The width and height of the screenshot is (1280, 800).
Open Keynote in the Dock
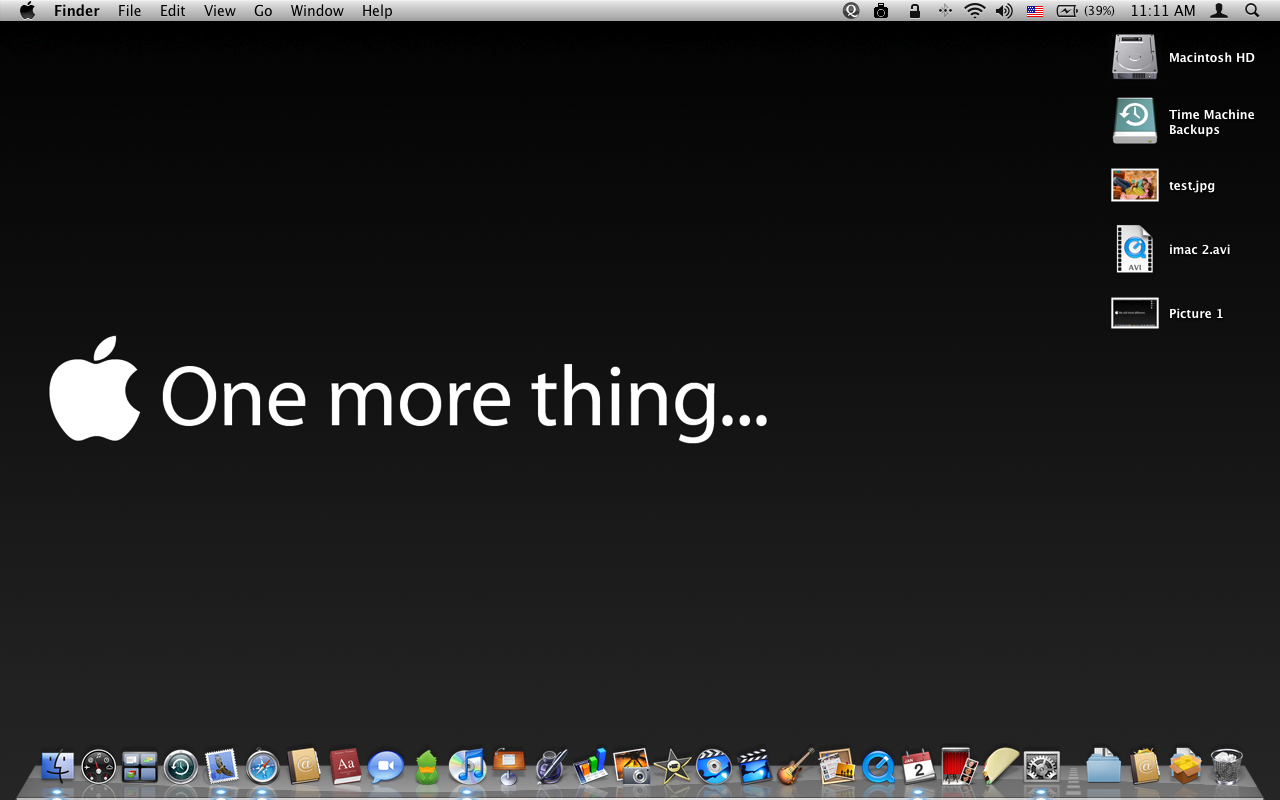pyautogui.click(x=509, y=767)
